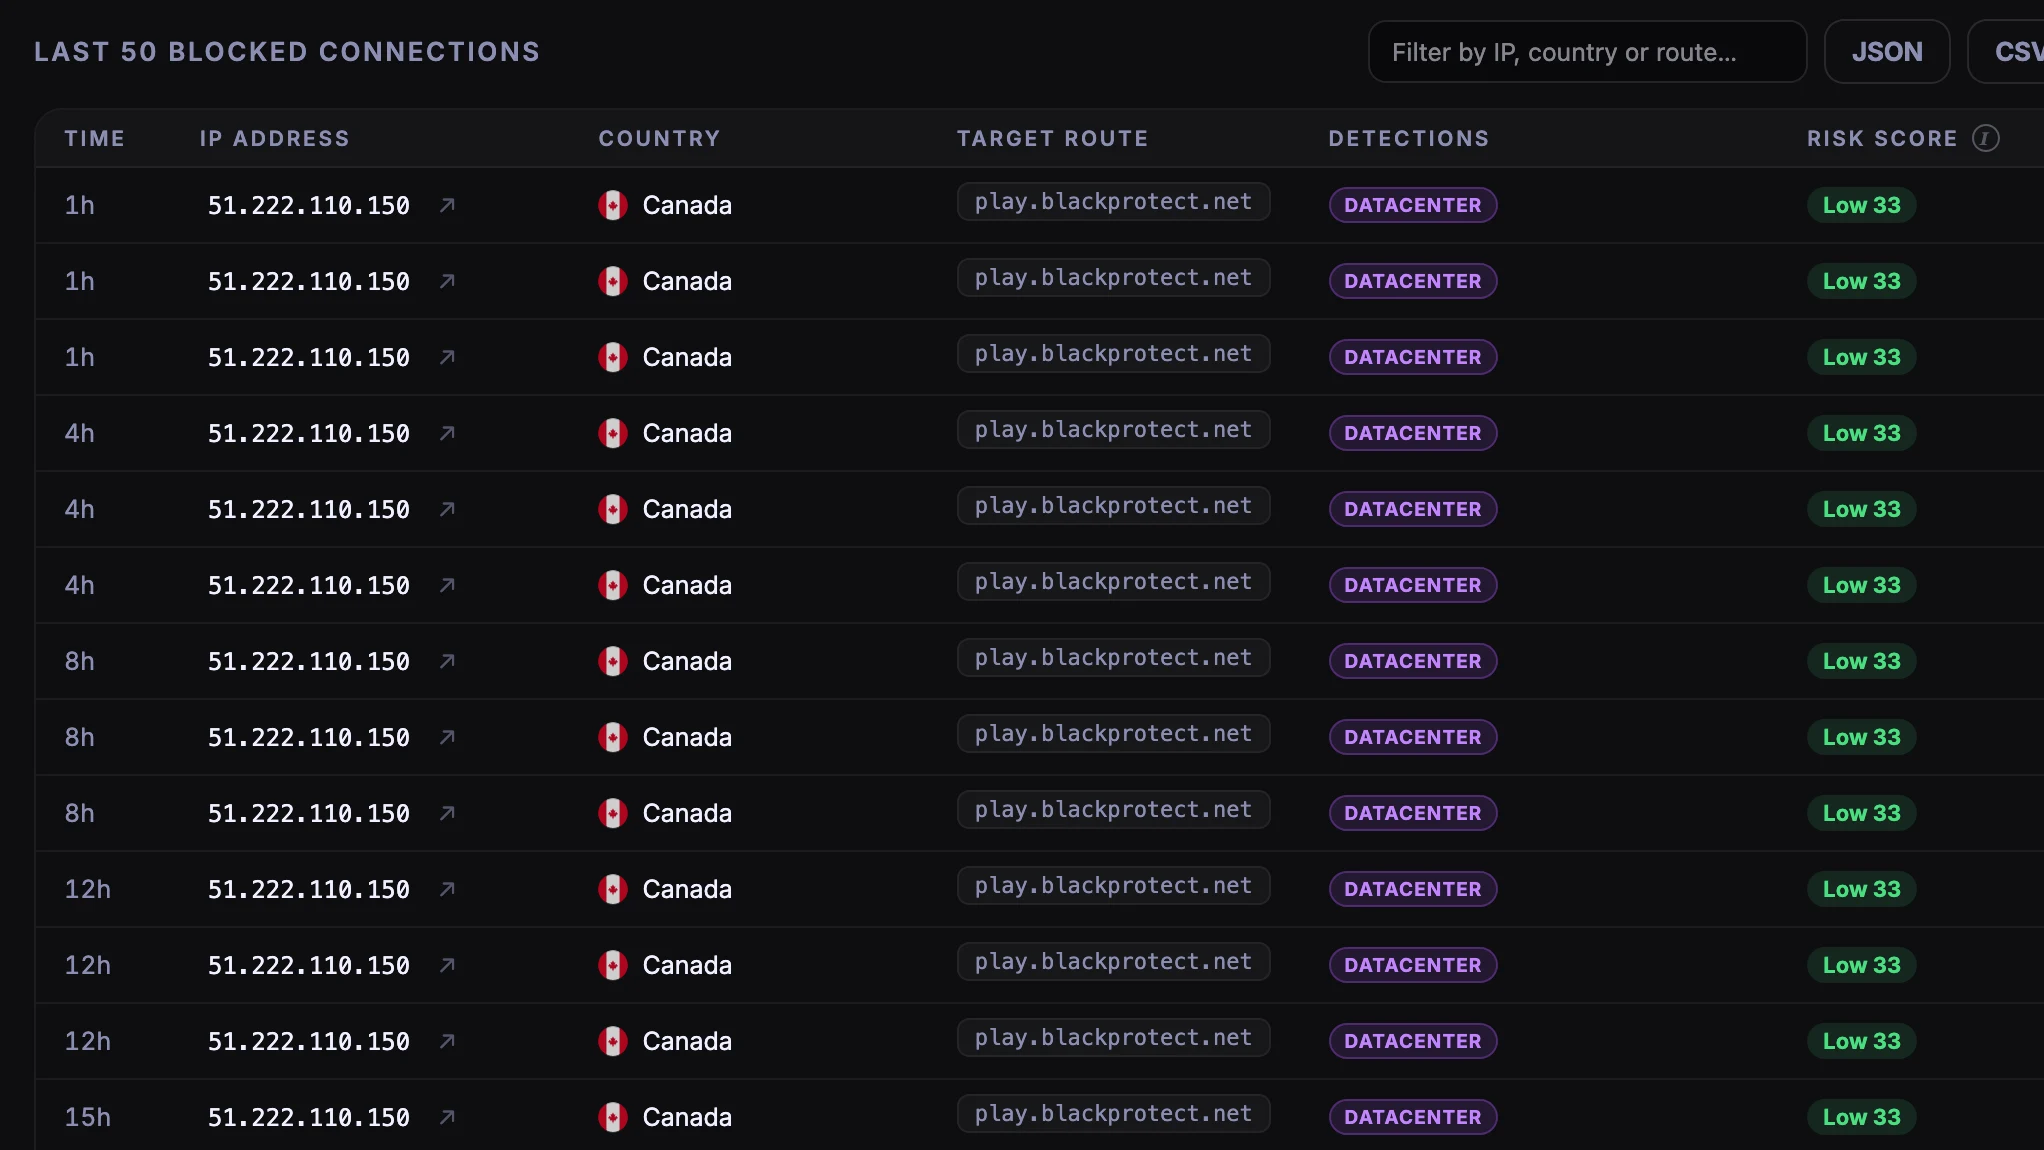Viewport: 2044px width, 1150px height.
Task: Click Low 33 badge in the first 1h row
Action: [x=1861, y=205]
